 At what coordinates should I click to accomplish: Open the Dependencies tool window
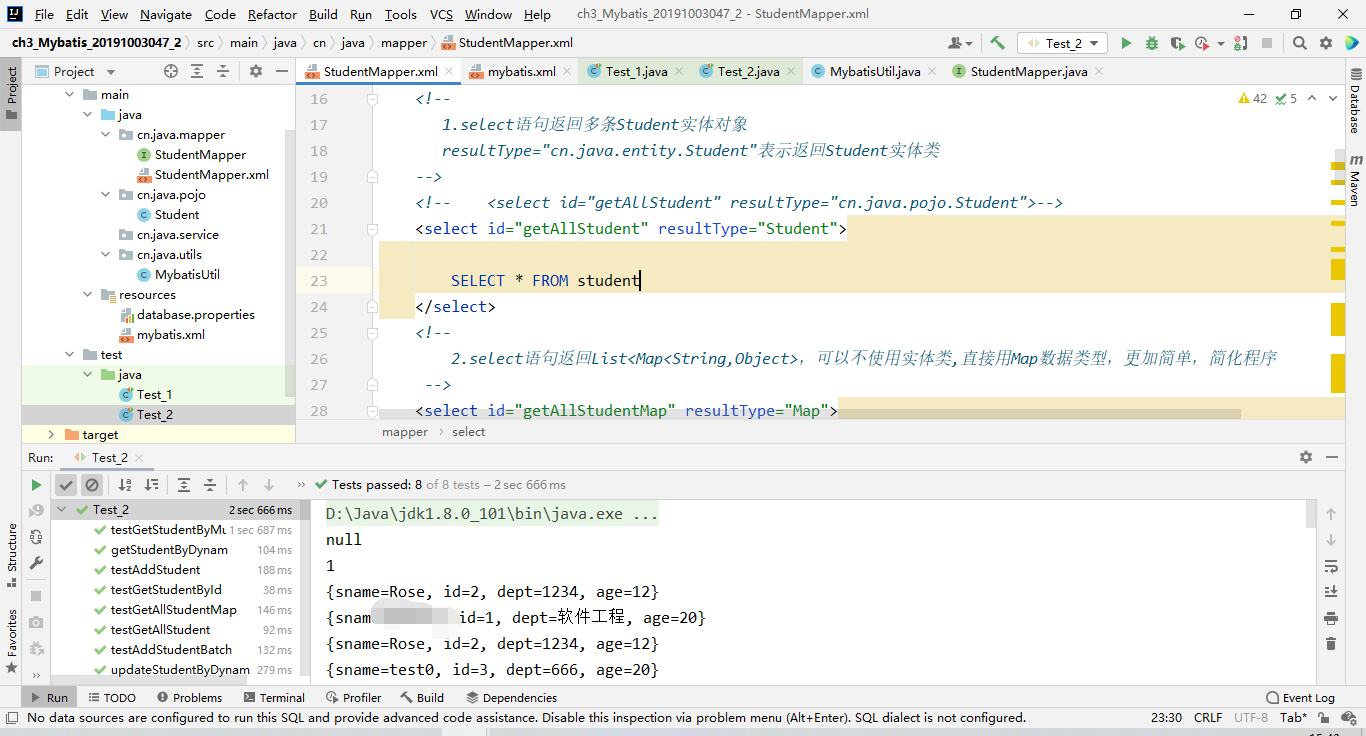coord(512,697)
